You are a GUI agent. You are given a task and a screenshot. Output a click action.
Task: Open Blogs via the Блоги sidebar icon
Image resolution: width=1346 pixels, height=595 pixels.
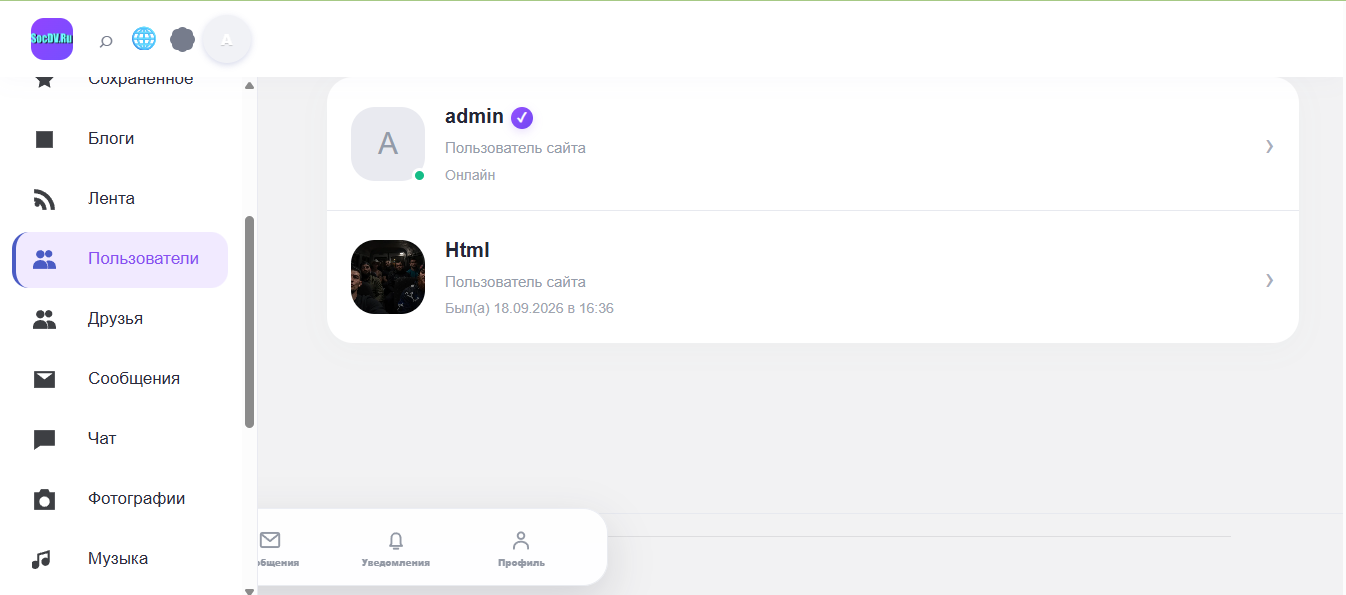click(x=44, y=139)
